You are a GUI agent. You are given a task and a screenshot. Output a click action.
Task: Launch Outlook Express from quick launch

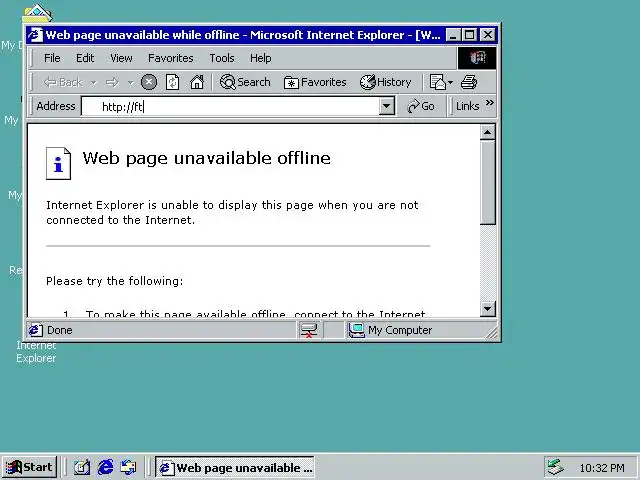point(129,467)
